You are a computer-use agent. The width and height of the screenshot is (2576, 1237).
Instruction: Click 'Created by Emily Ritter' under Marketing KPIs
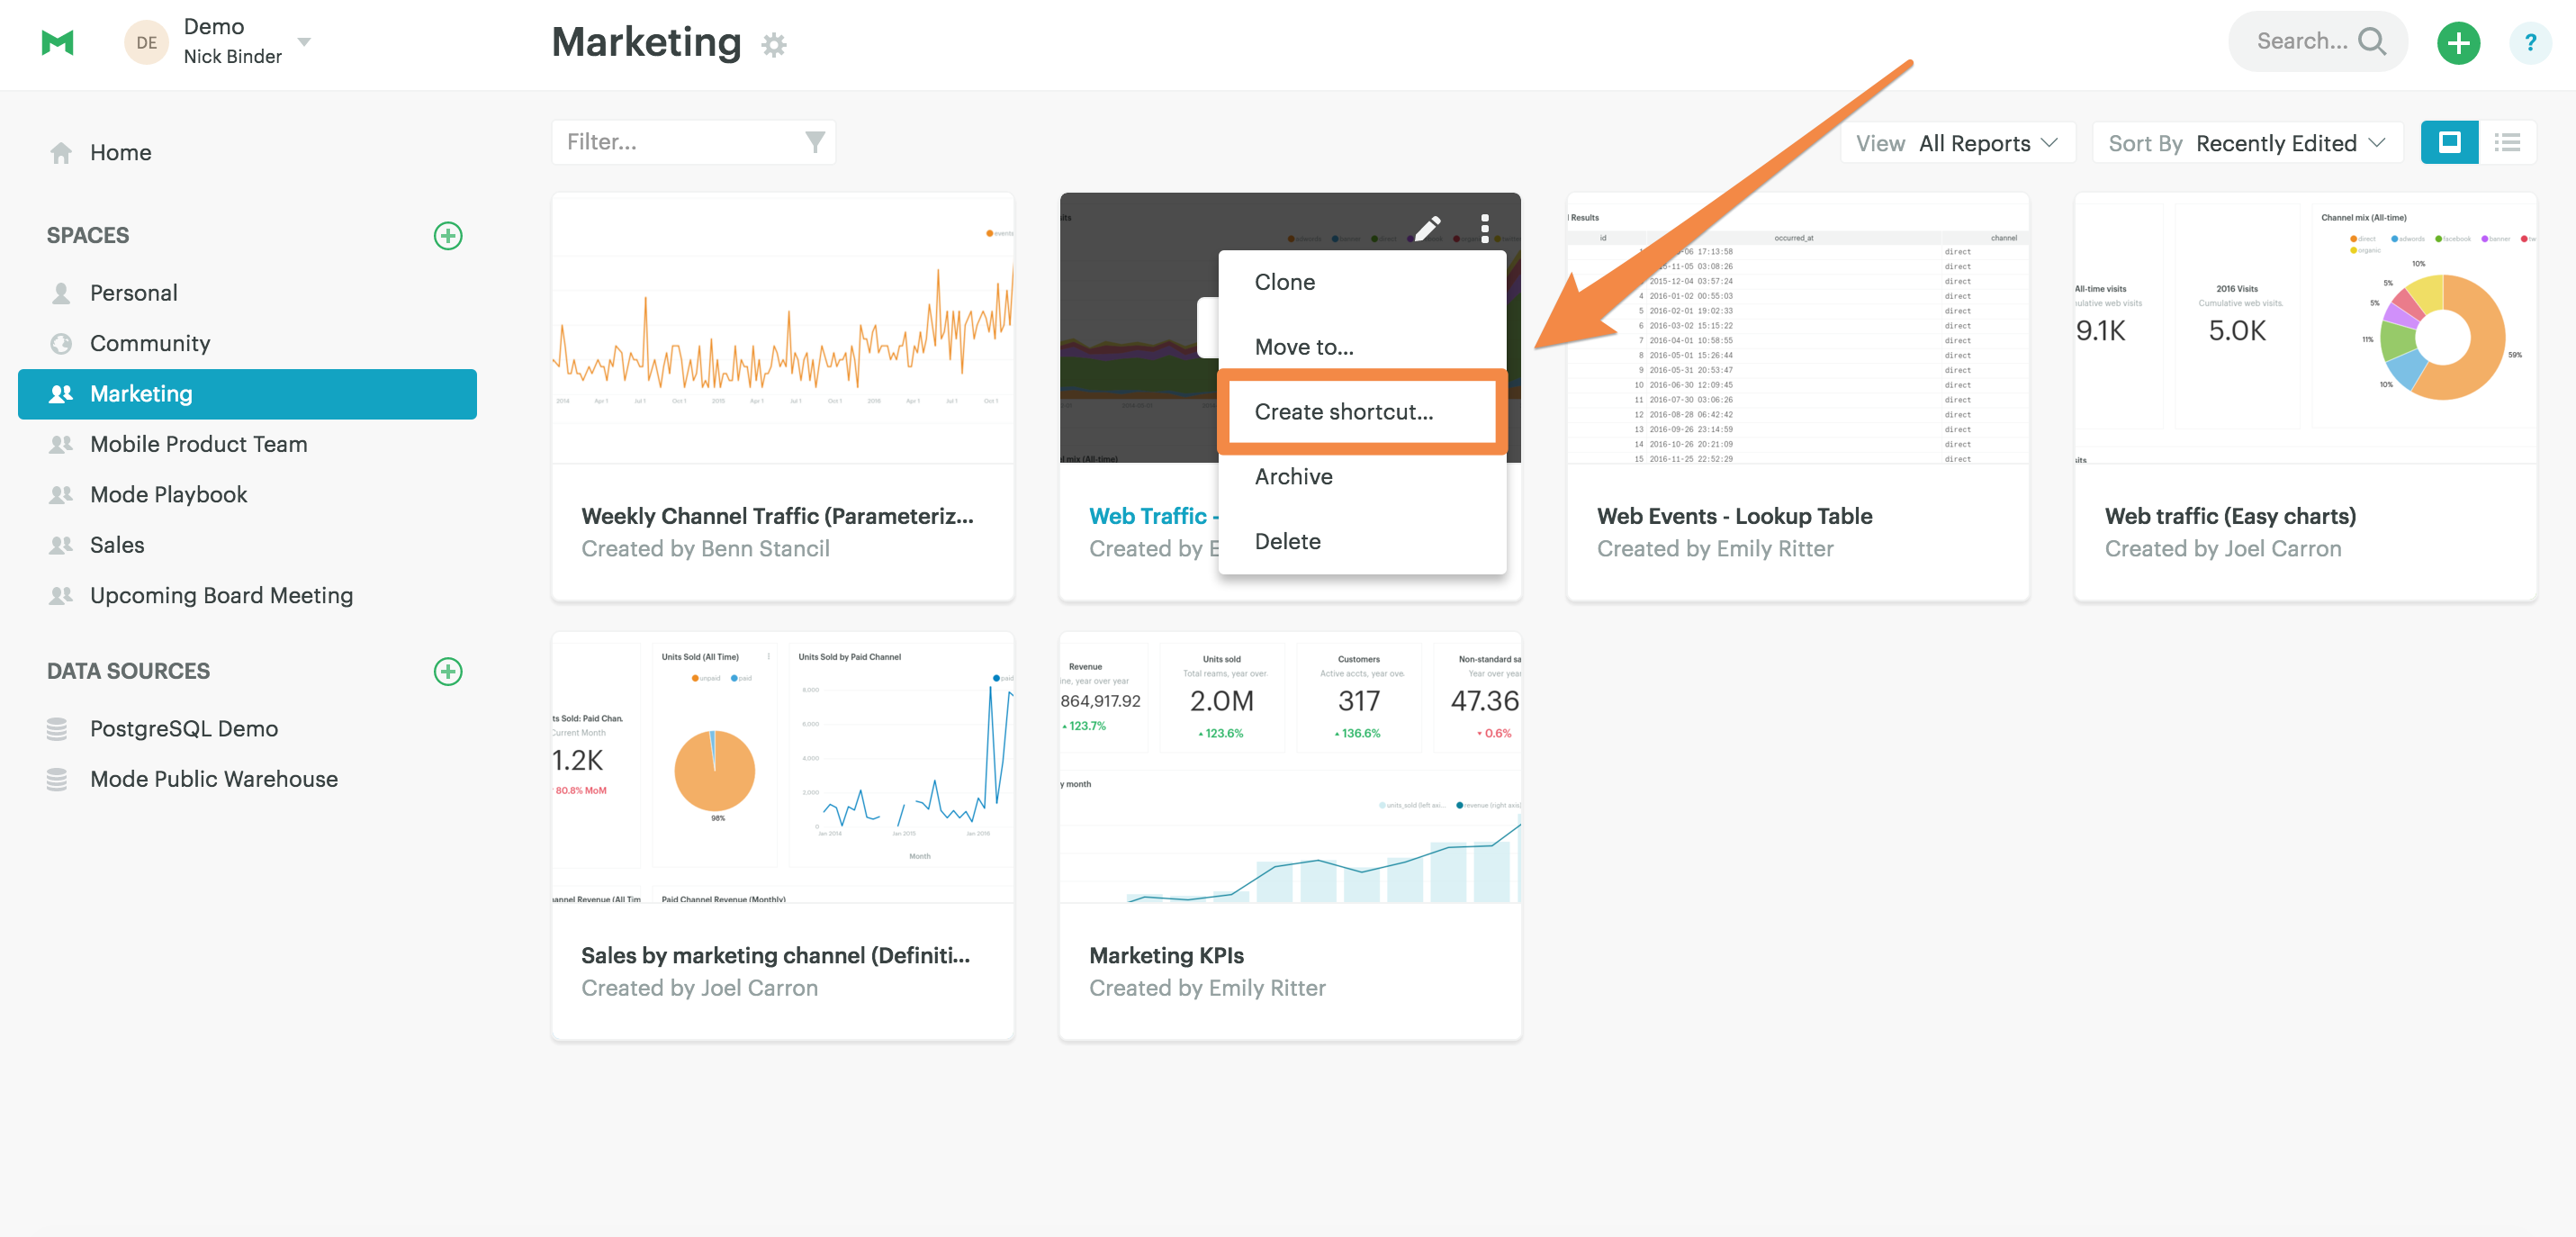1207,988
